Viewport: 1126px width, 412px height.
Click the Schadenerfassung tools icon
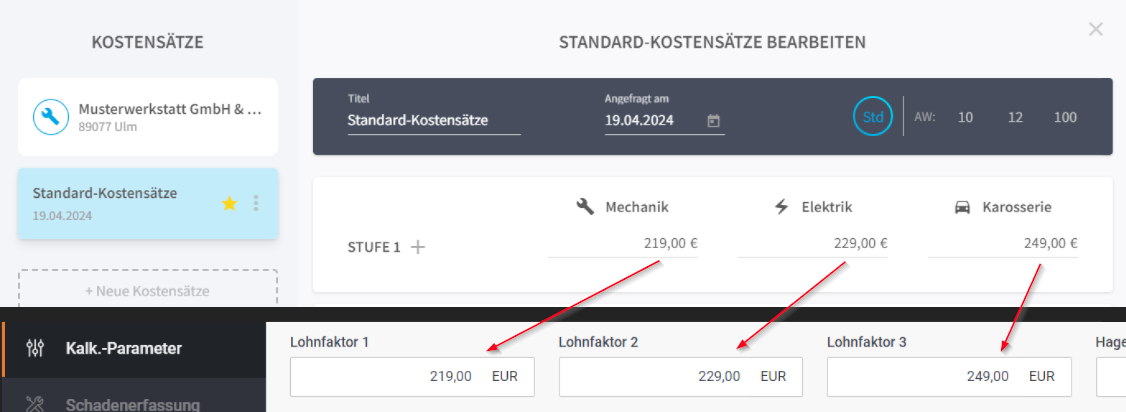(34, 404)
